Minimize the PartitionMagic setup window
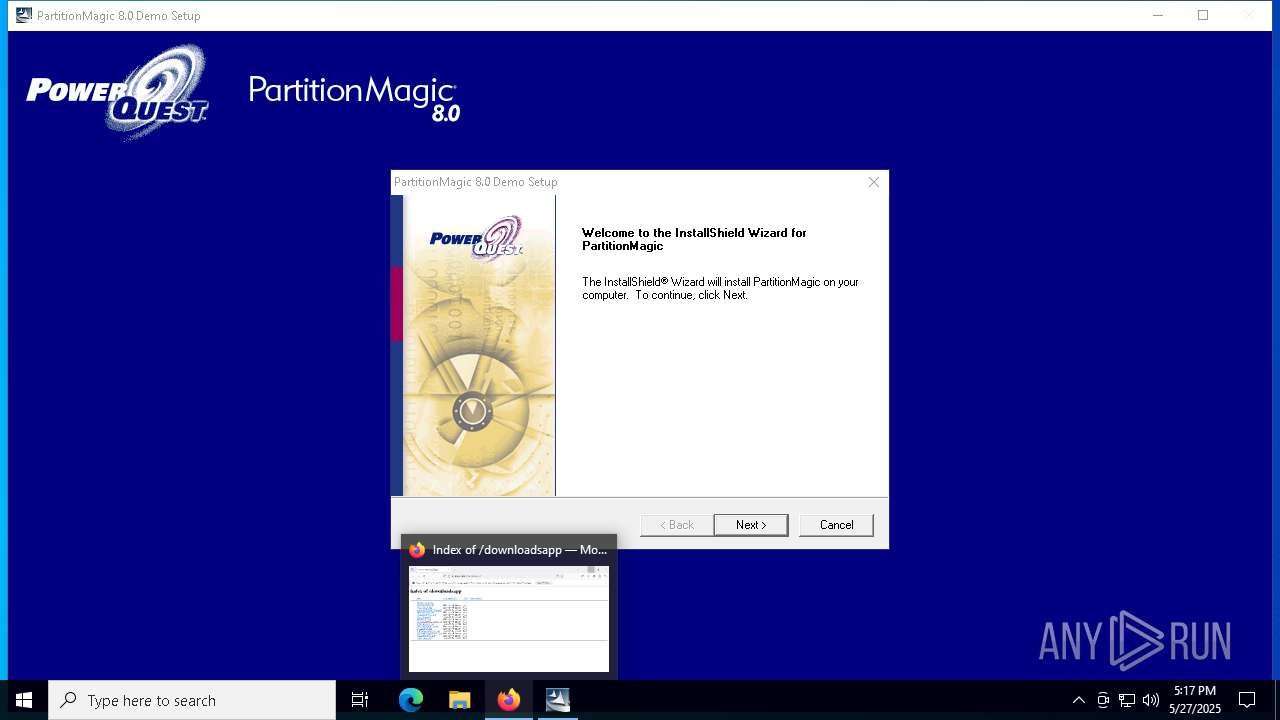This screenshot has height=720, width=1280. pos(1158,15)
